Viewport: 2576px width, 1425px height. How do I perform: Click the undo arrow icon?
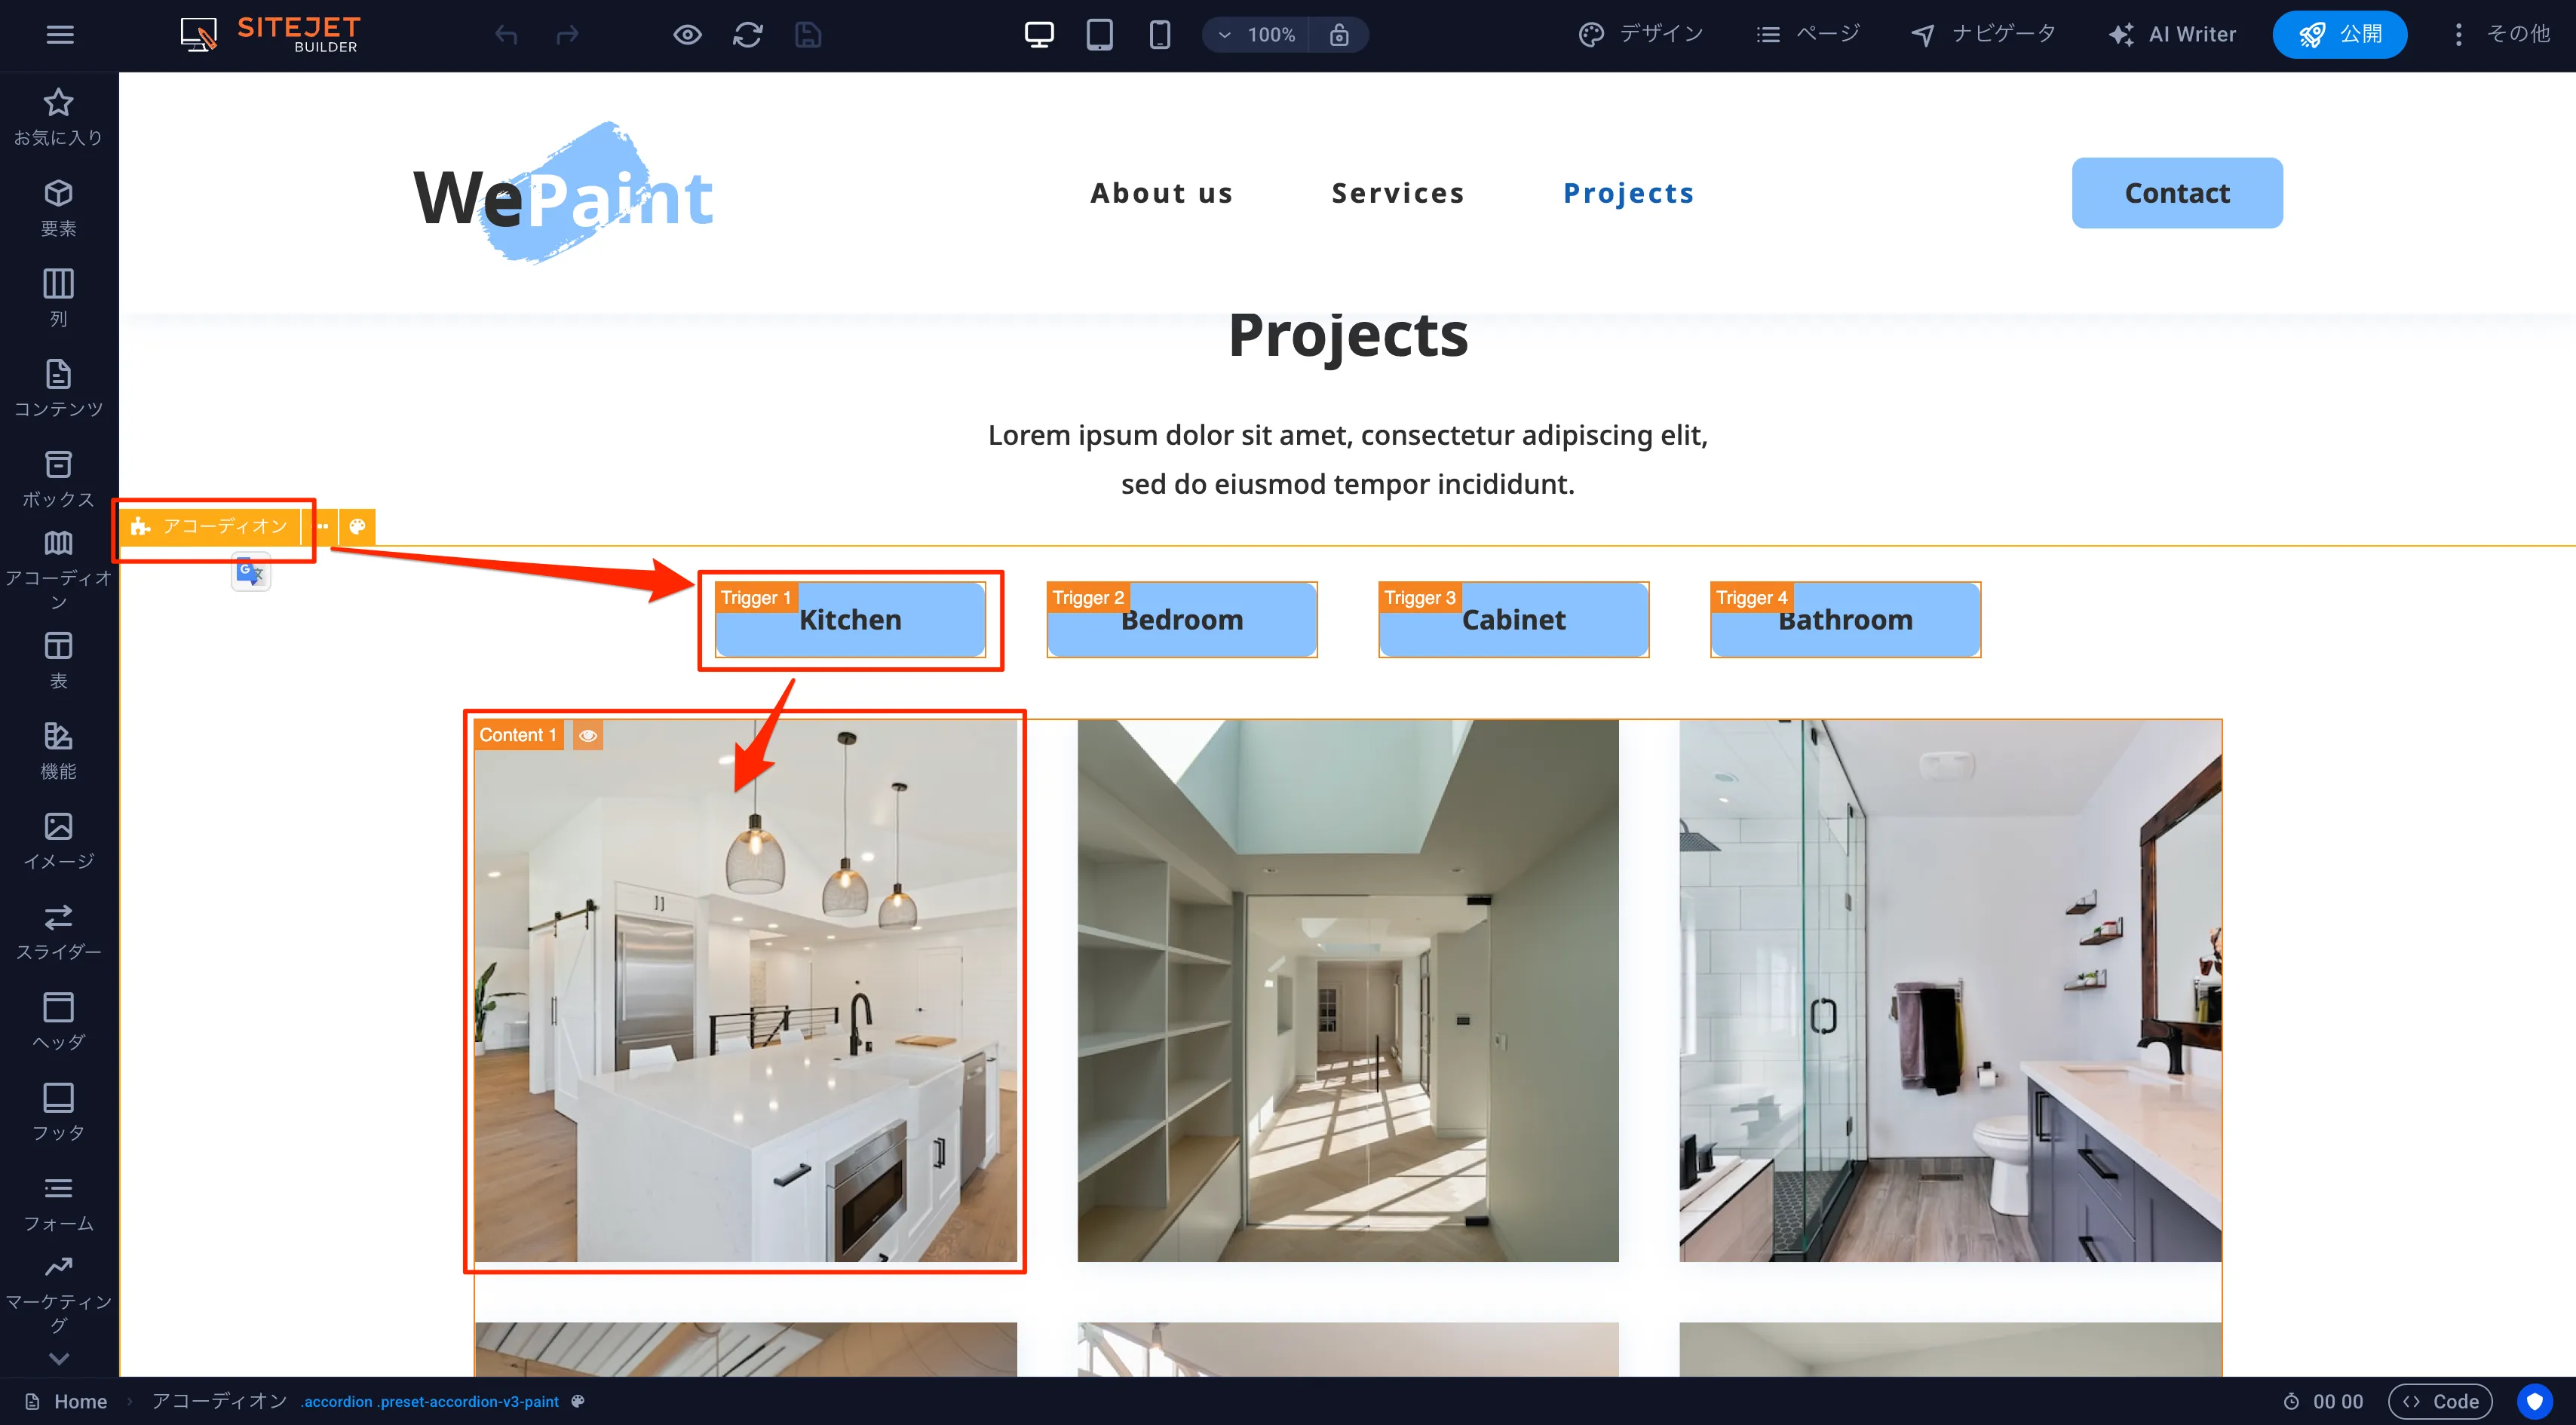pos(506,35)
